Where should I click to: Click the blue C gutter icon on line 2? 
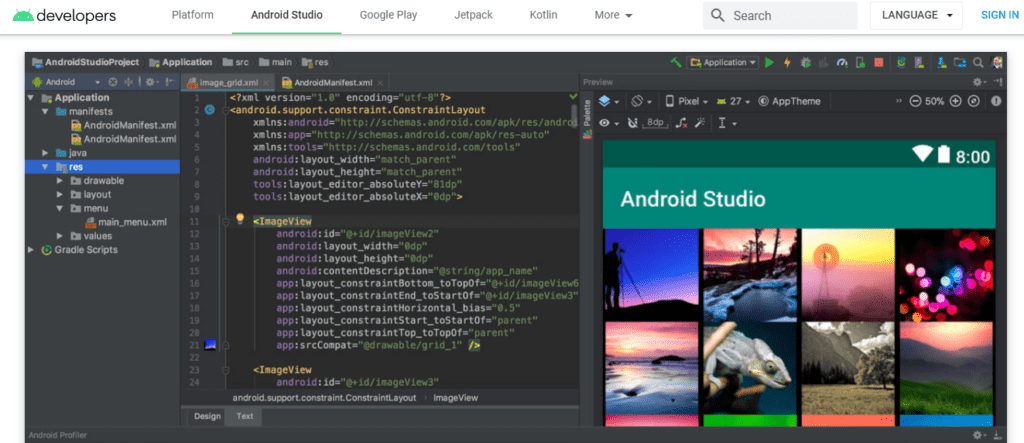[210, 110]
